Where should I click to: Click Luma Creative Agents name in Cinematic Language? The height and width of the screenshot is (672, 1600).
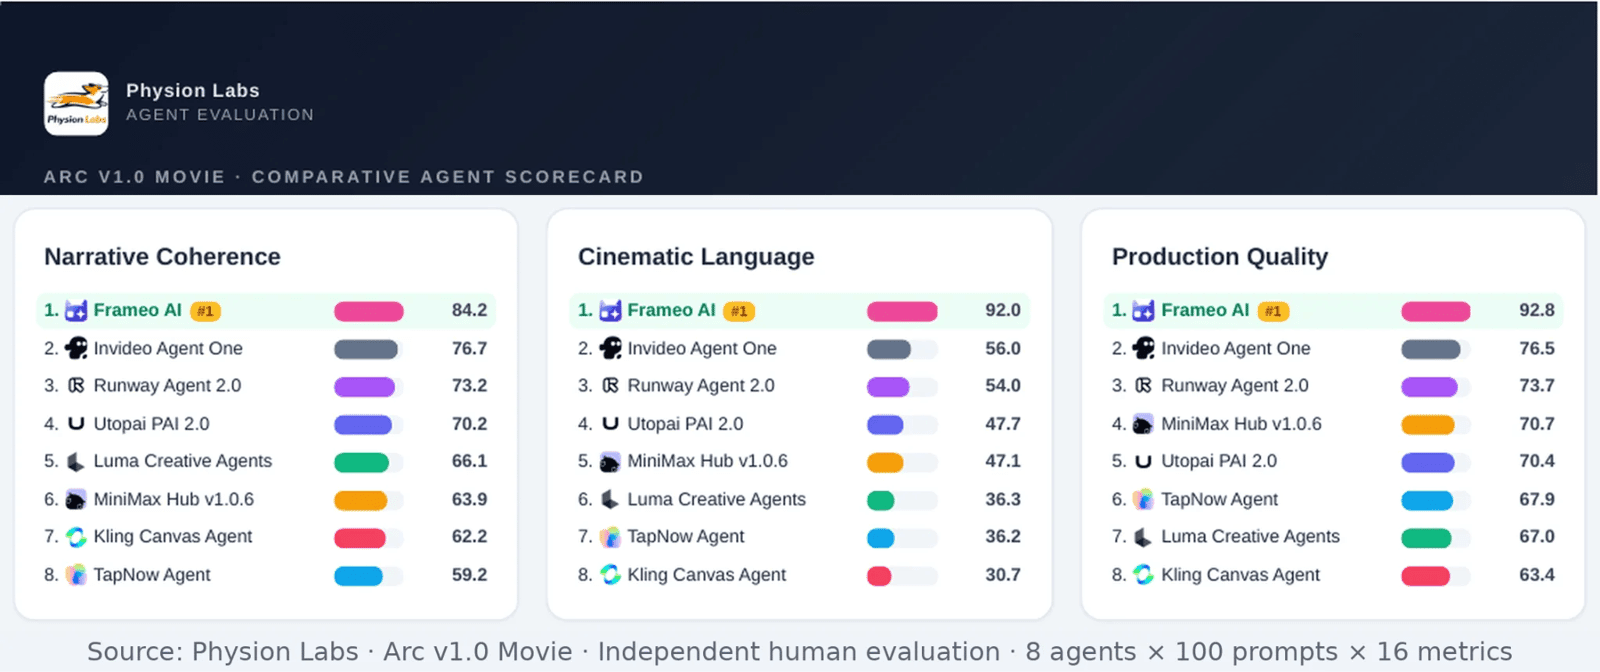click(716, 499)
